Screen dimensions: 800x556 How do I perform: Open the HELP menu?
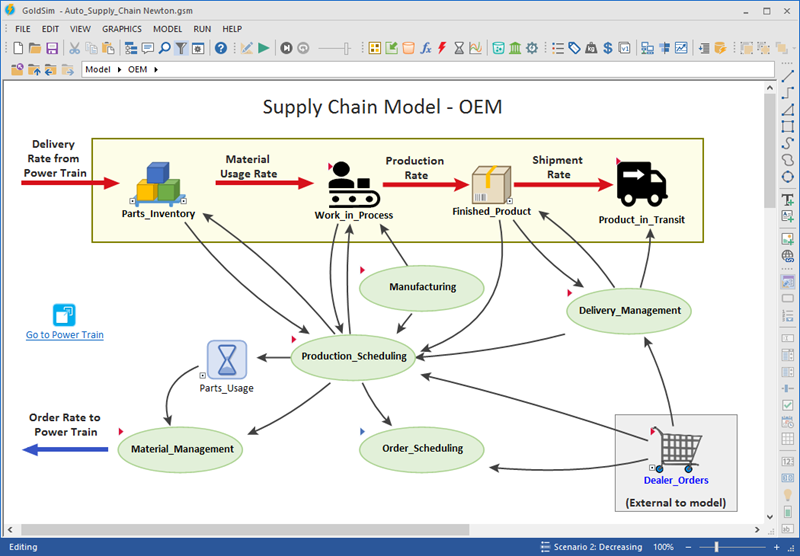232,29
